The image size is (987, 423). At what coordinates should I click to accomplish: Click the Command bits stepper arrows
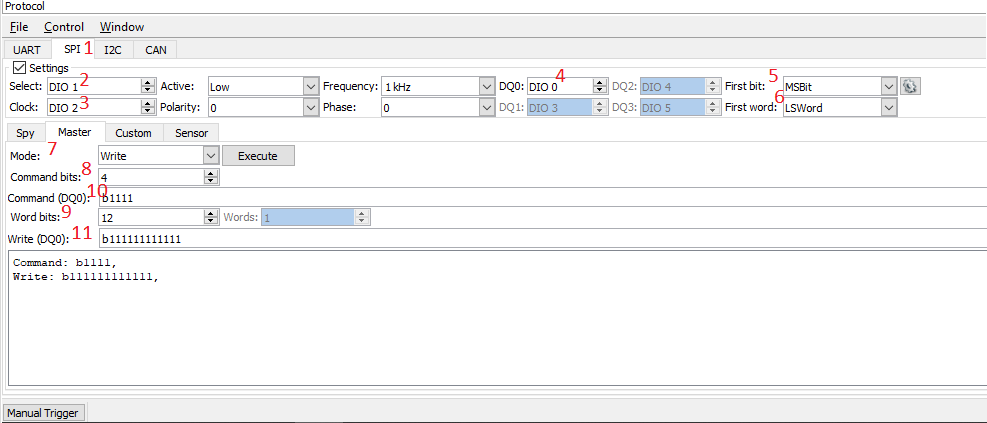pyautogui.click(x=212, y=178)
